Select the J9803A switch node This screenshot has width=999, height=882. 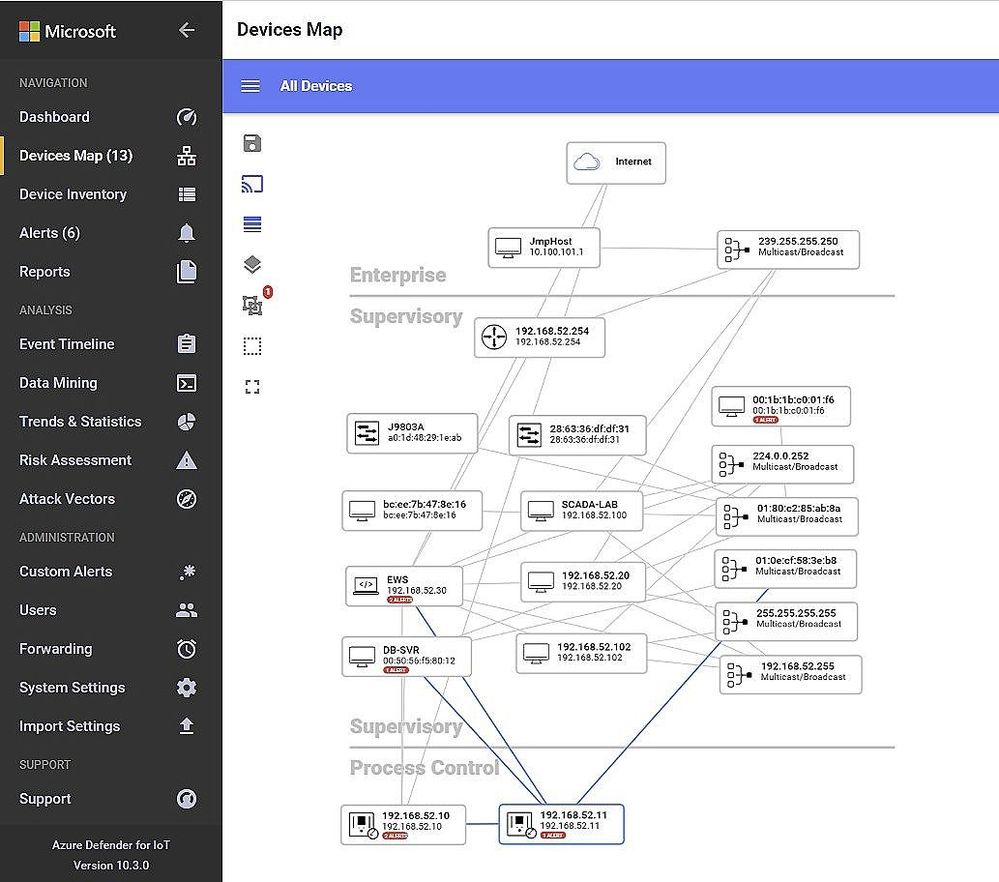[x=412, y=433]
